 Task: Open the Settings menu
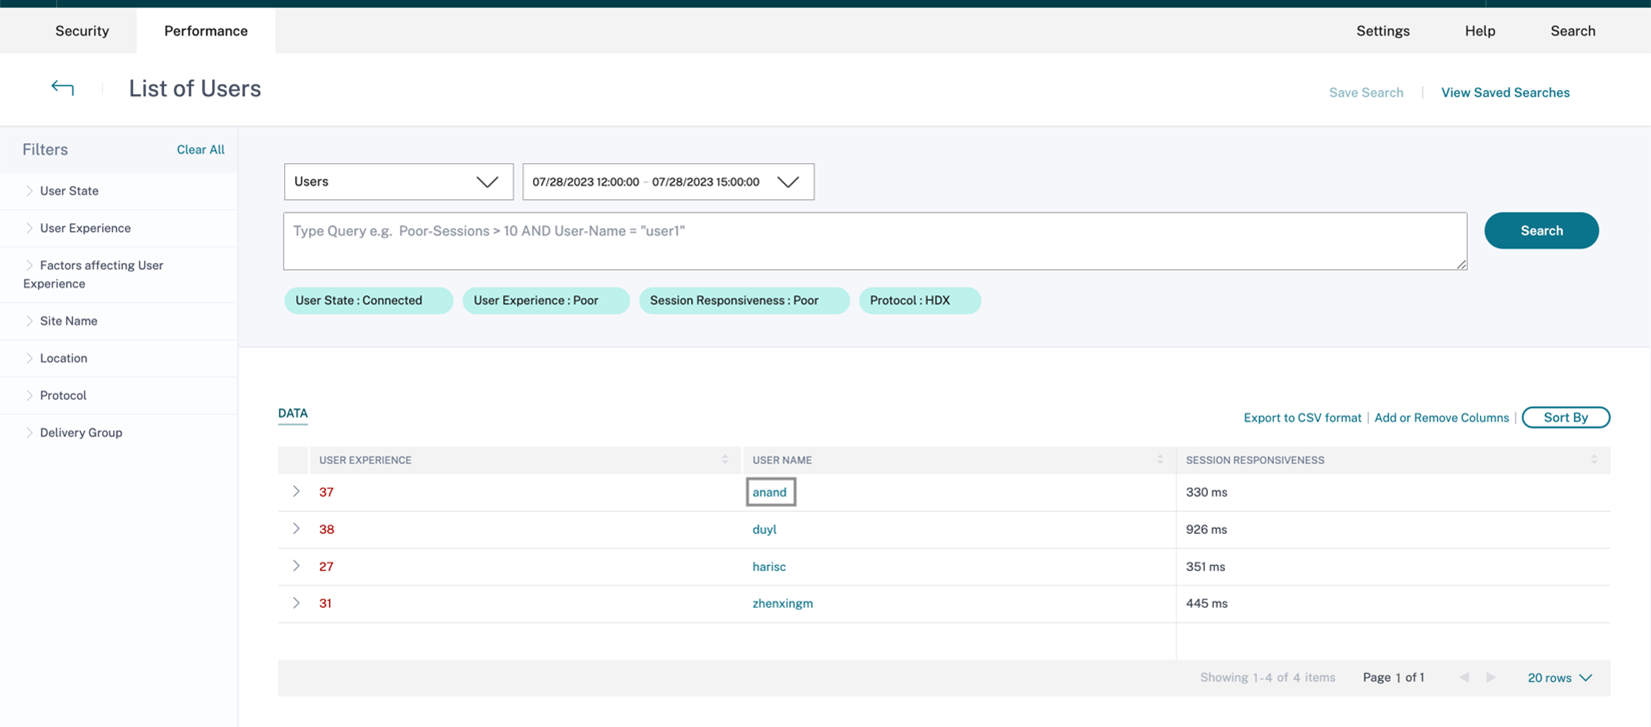tap(1382, 31)
